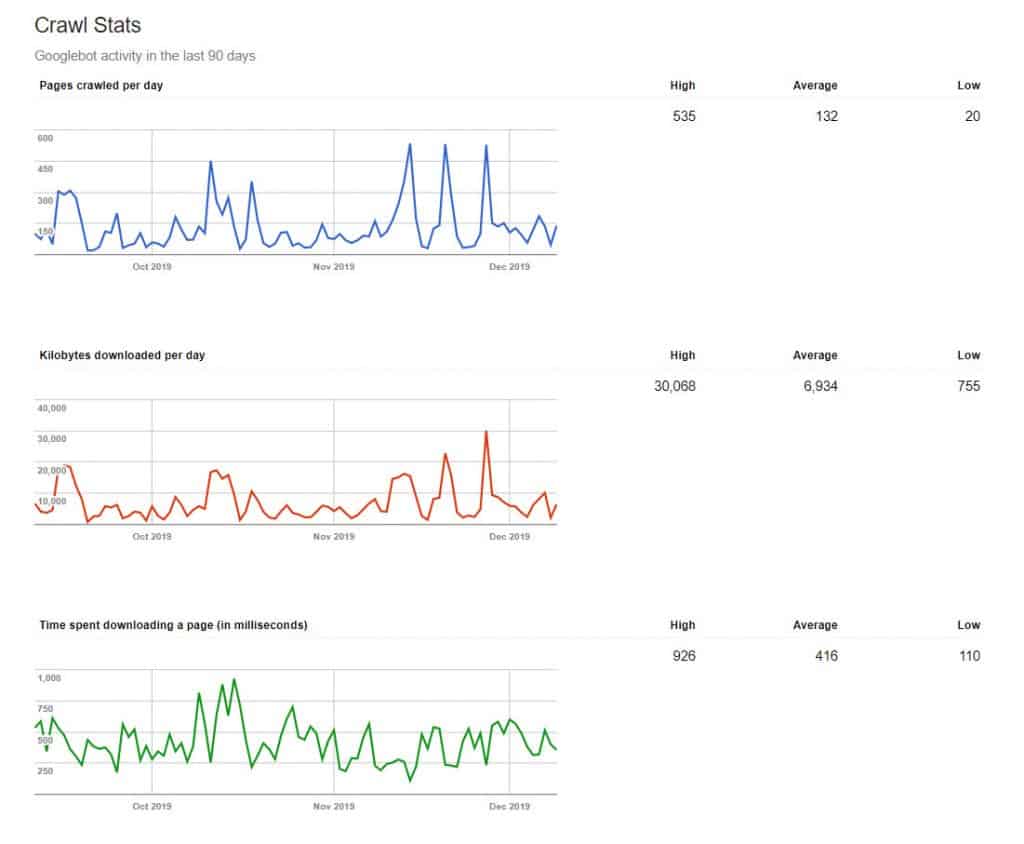Image resolution: width=1024 pixels, height=844 pixels.
Task: Click Dec 2019 label under blue chart
Action: [509, 267]
